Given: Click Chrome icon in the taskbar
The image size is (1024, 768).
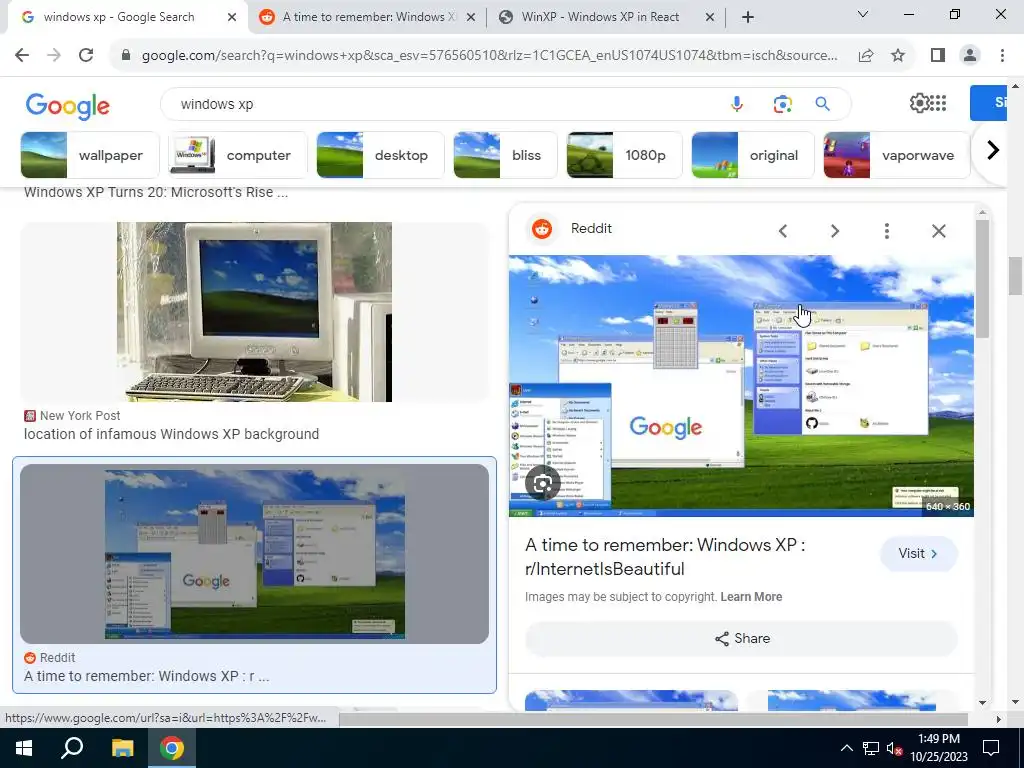Looking at the screenshot, I should (x=172, y=748).
